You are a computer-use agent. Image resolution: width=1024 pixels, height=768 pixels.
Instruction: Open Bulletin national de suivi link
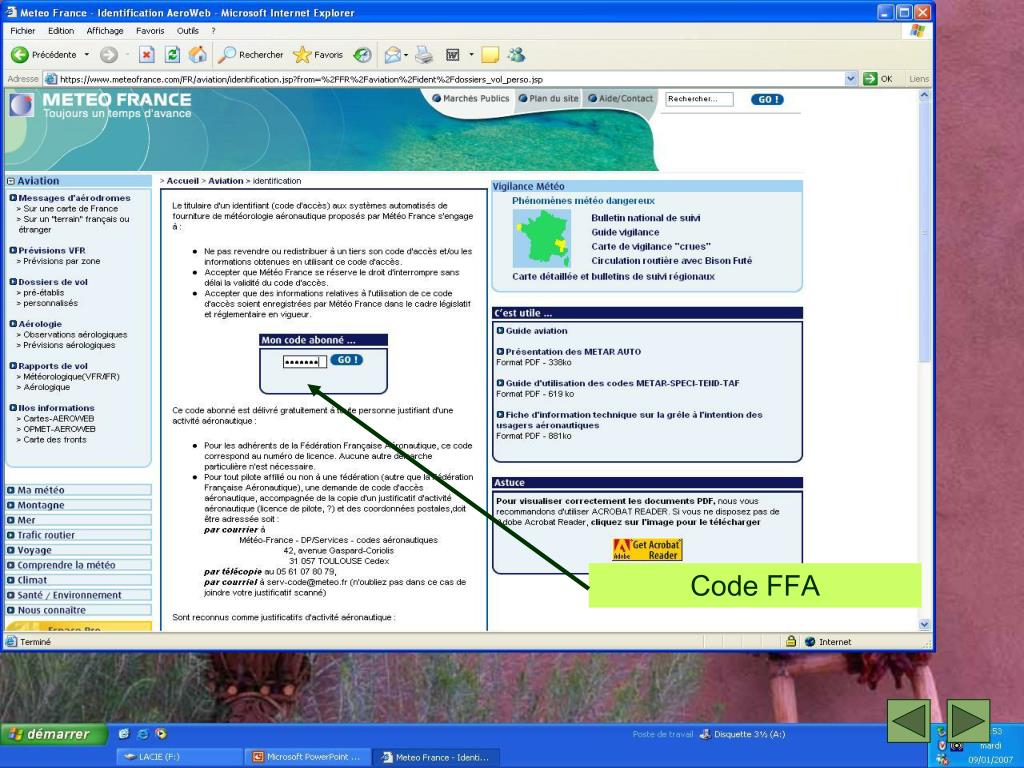[x=645, y=218]
